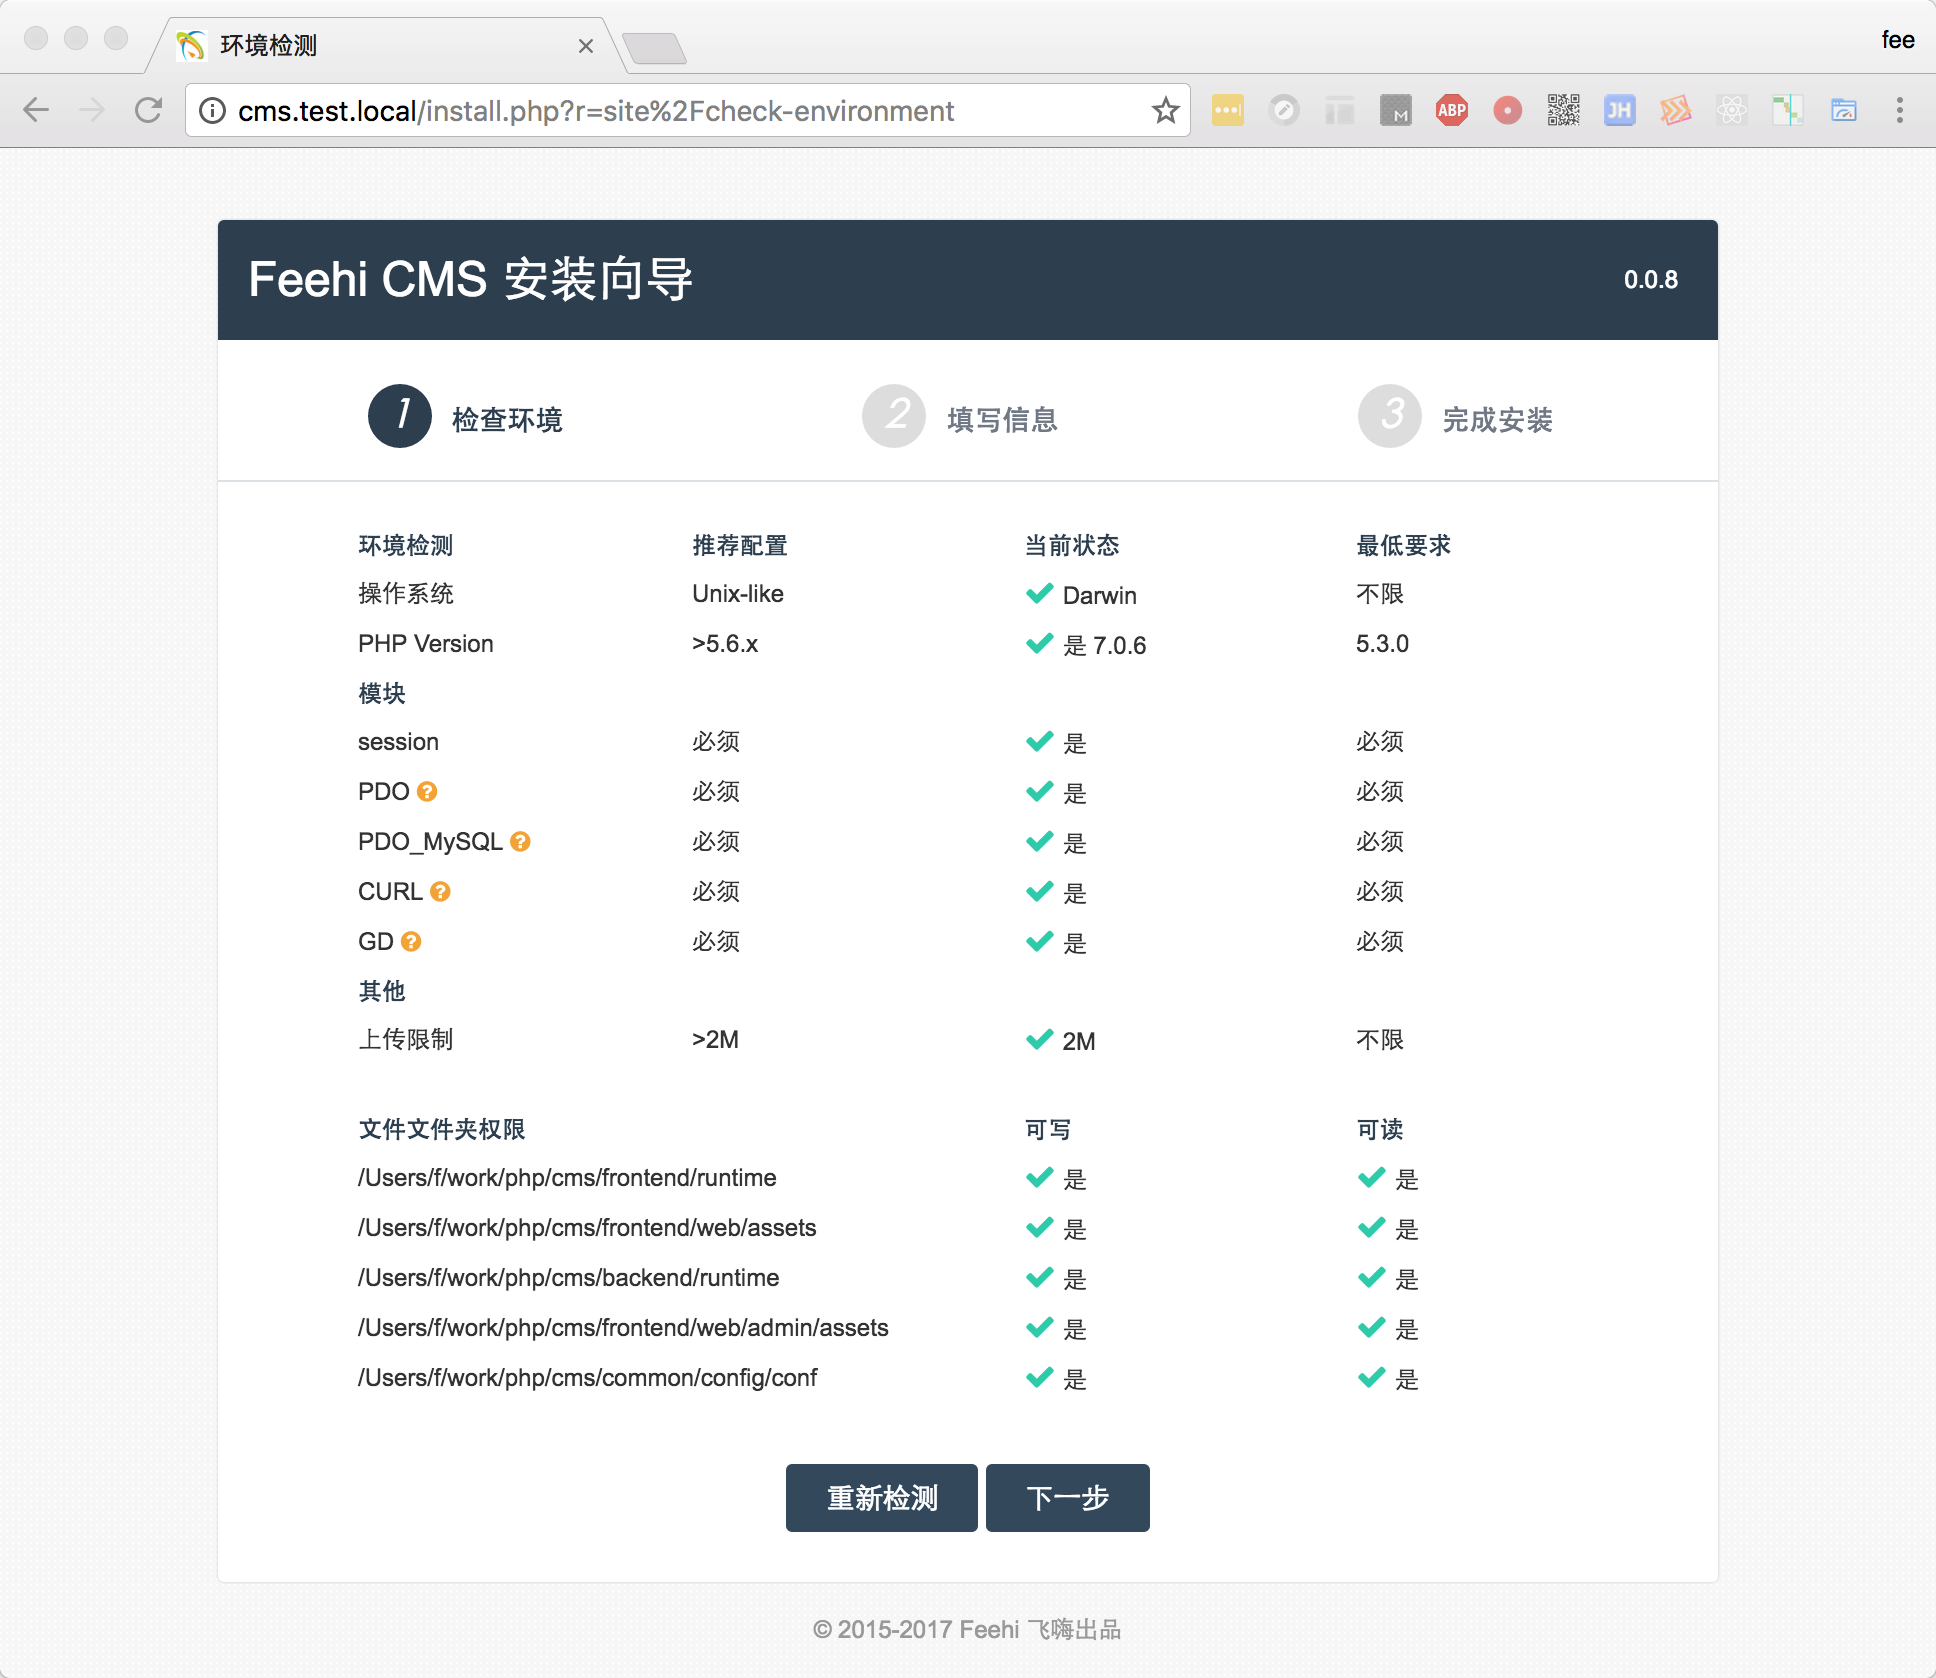Open the Adblock Plus extension
The height and width of the screenshot is (1678, 1936).
[x=1451, y=110]
